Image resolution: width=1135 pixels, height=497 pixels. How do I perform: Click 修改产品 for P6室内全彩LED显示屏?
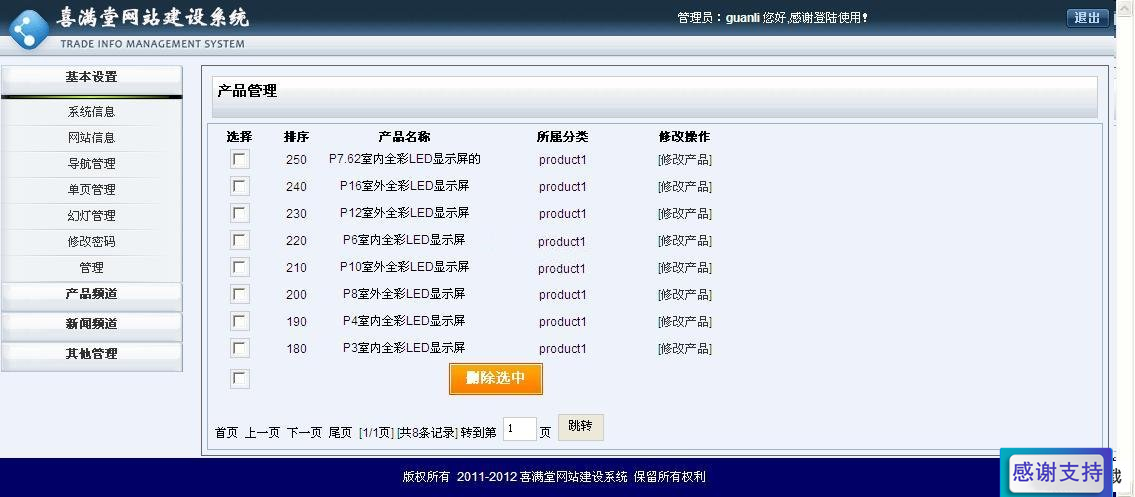tap(685, 241)
